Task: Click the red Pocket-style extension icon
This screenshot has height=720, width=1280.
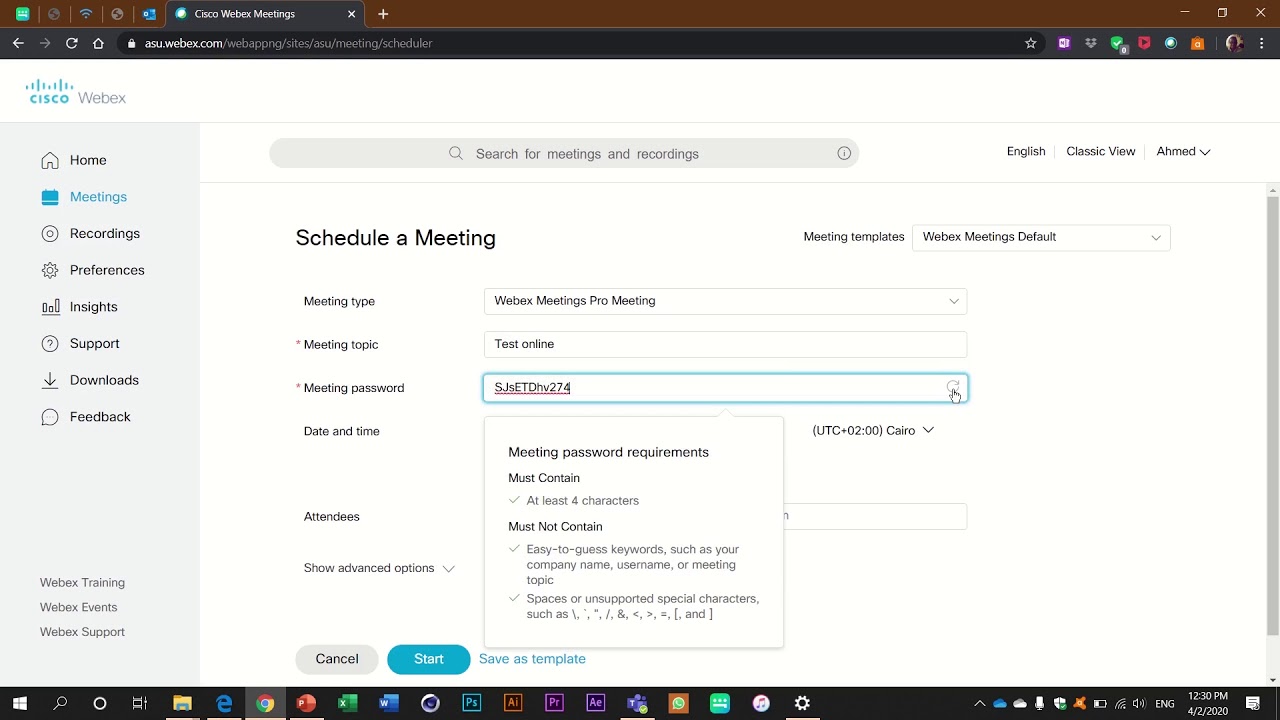Action: [1144, 43]
